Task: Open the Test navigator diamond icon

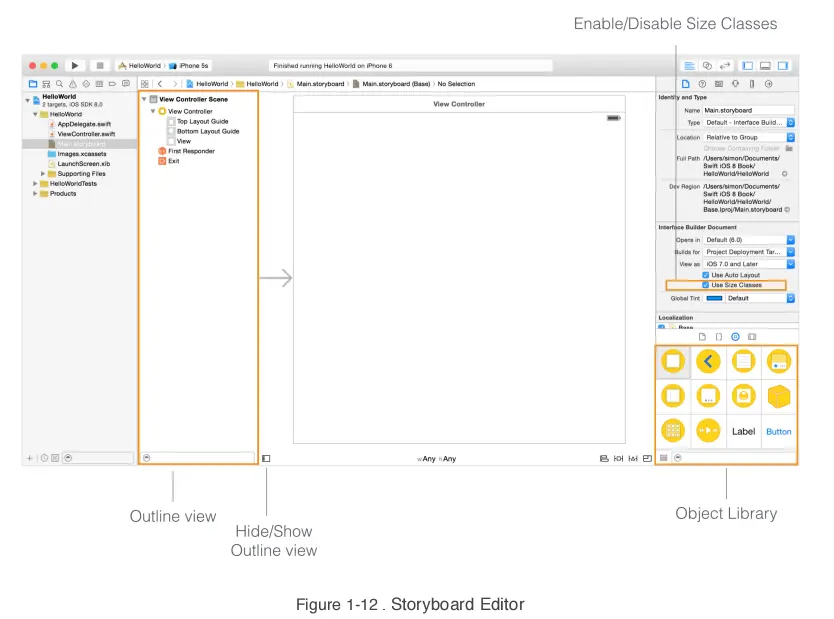Action: (86, 83)
